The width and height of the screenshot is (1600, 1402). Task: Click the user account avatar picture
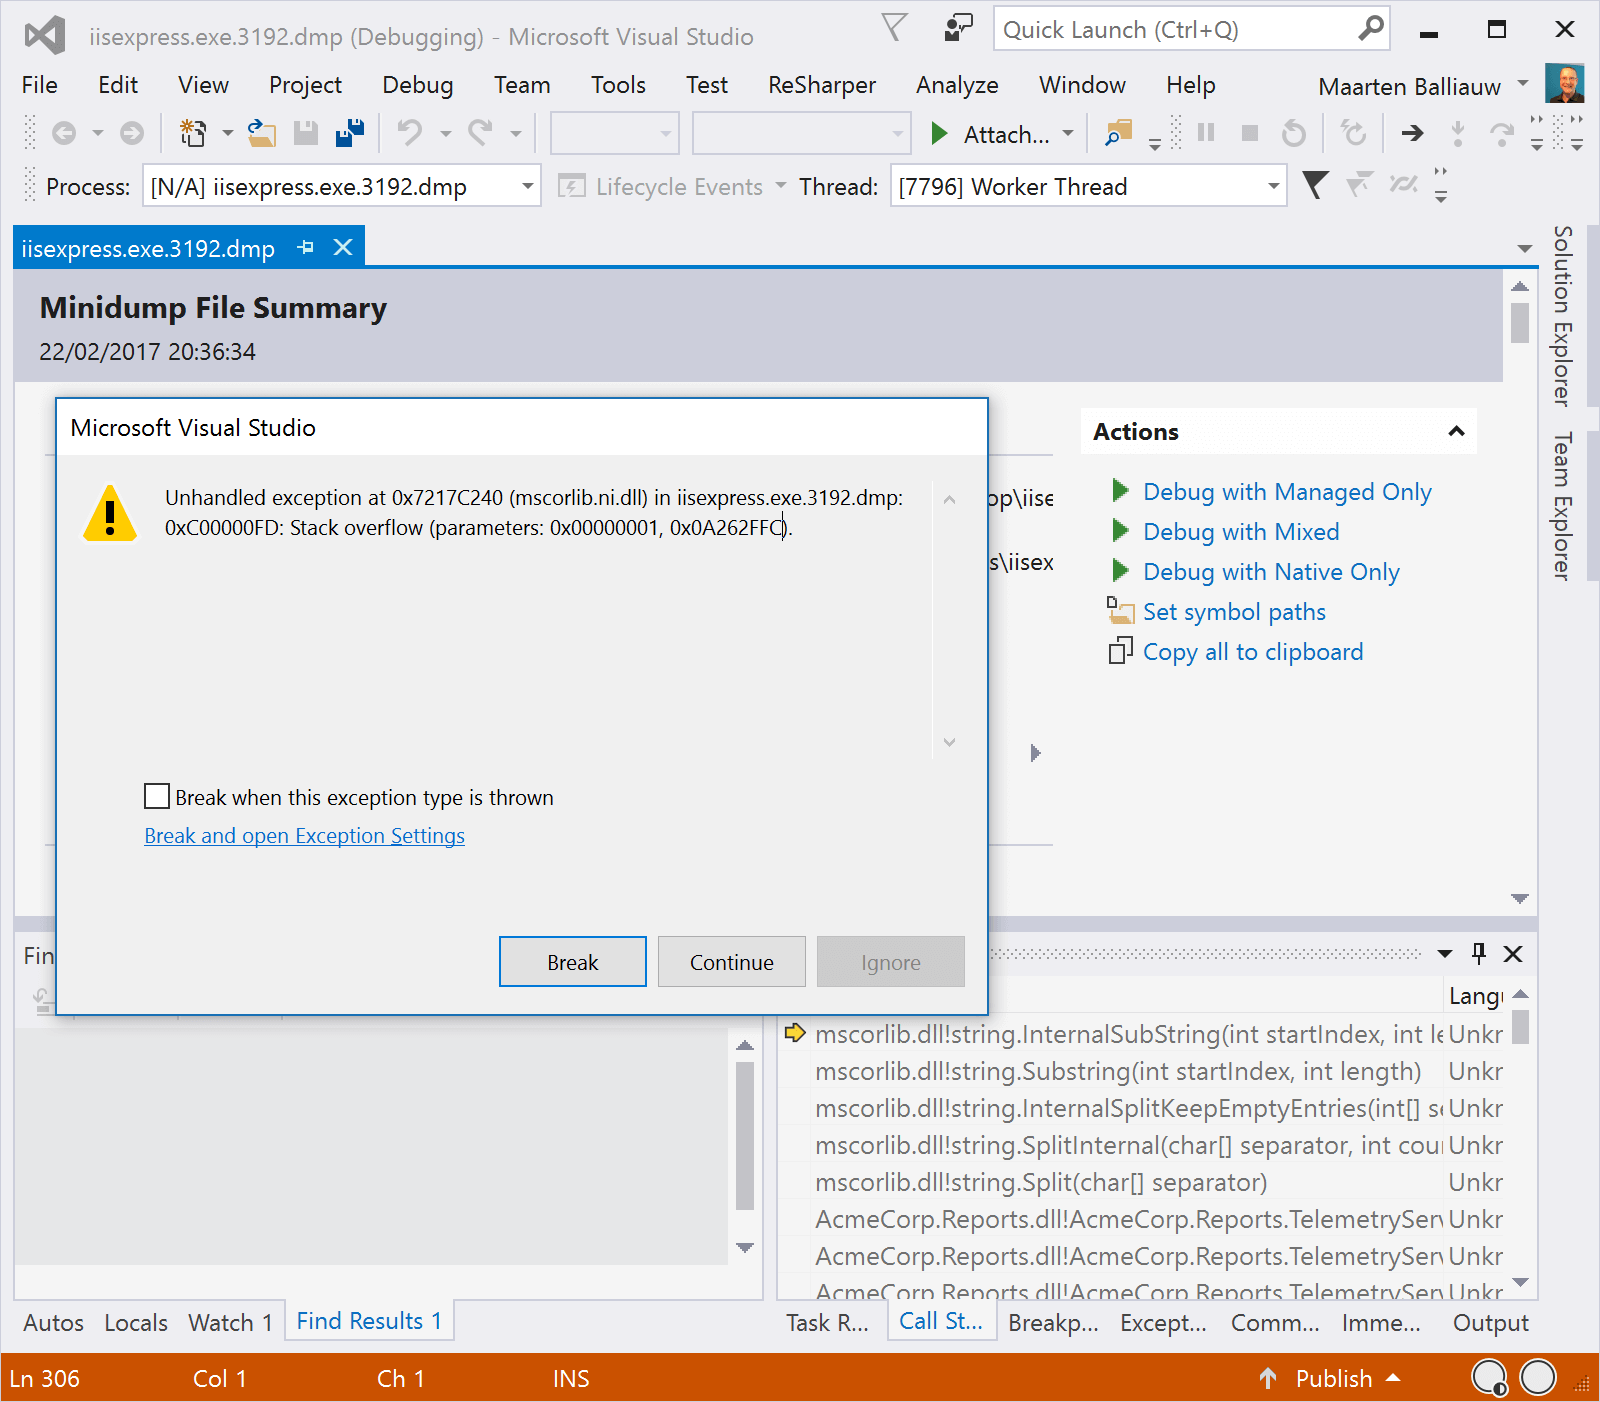pos(1564,84)
